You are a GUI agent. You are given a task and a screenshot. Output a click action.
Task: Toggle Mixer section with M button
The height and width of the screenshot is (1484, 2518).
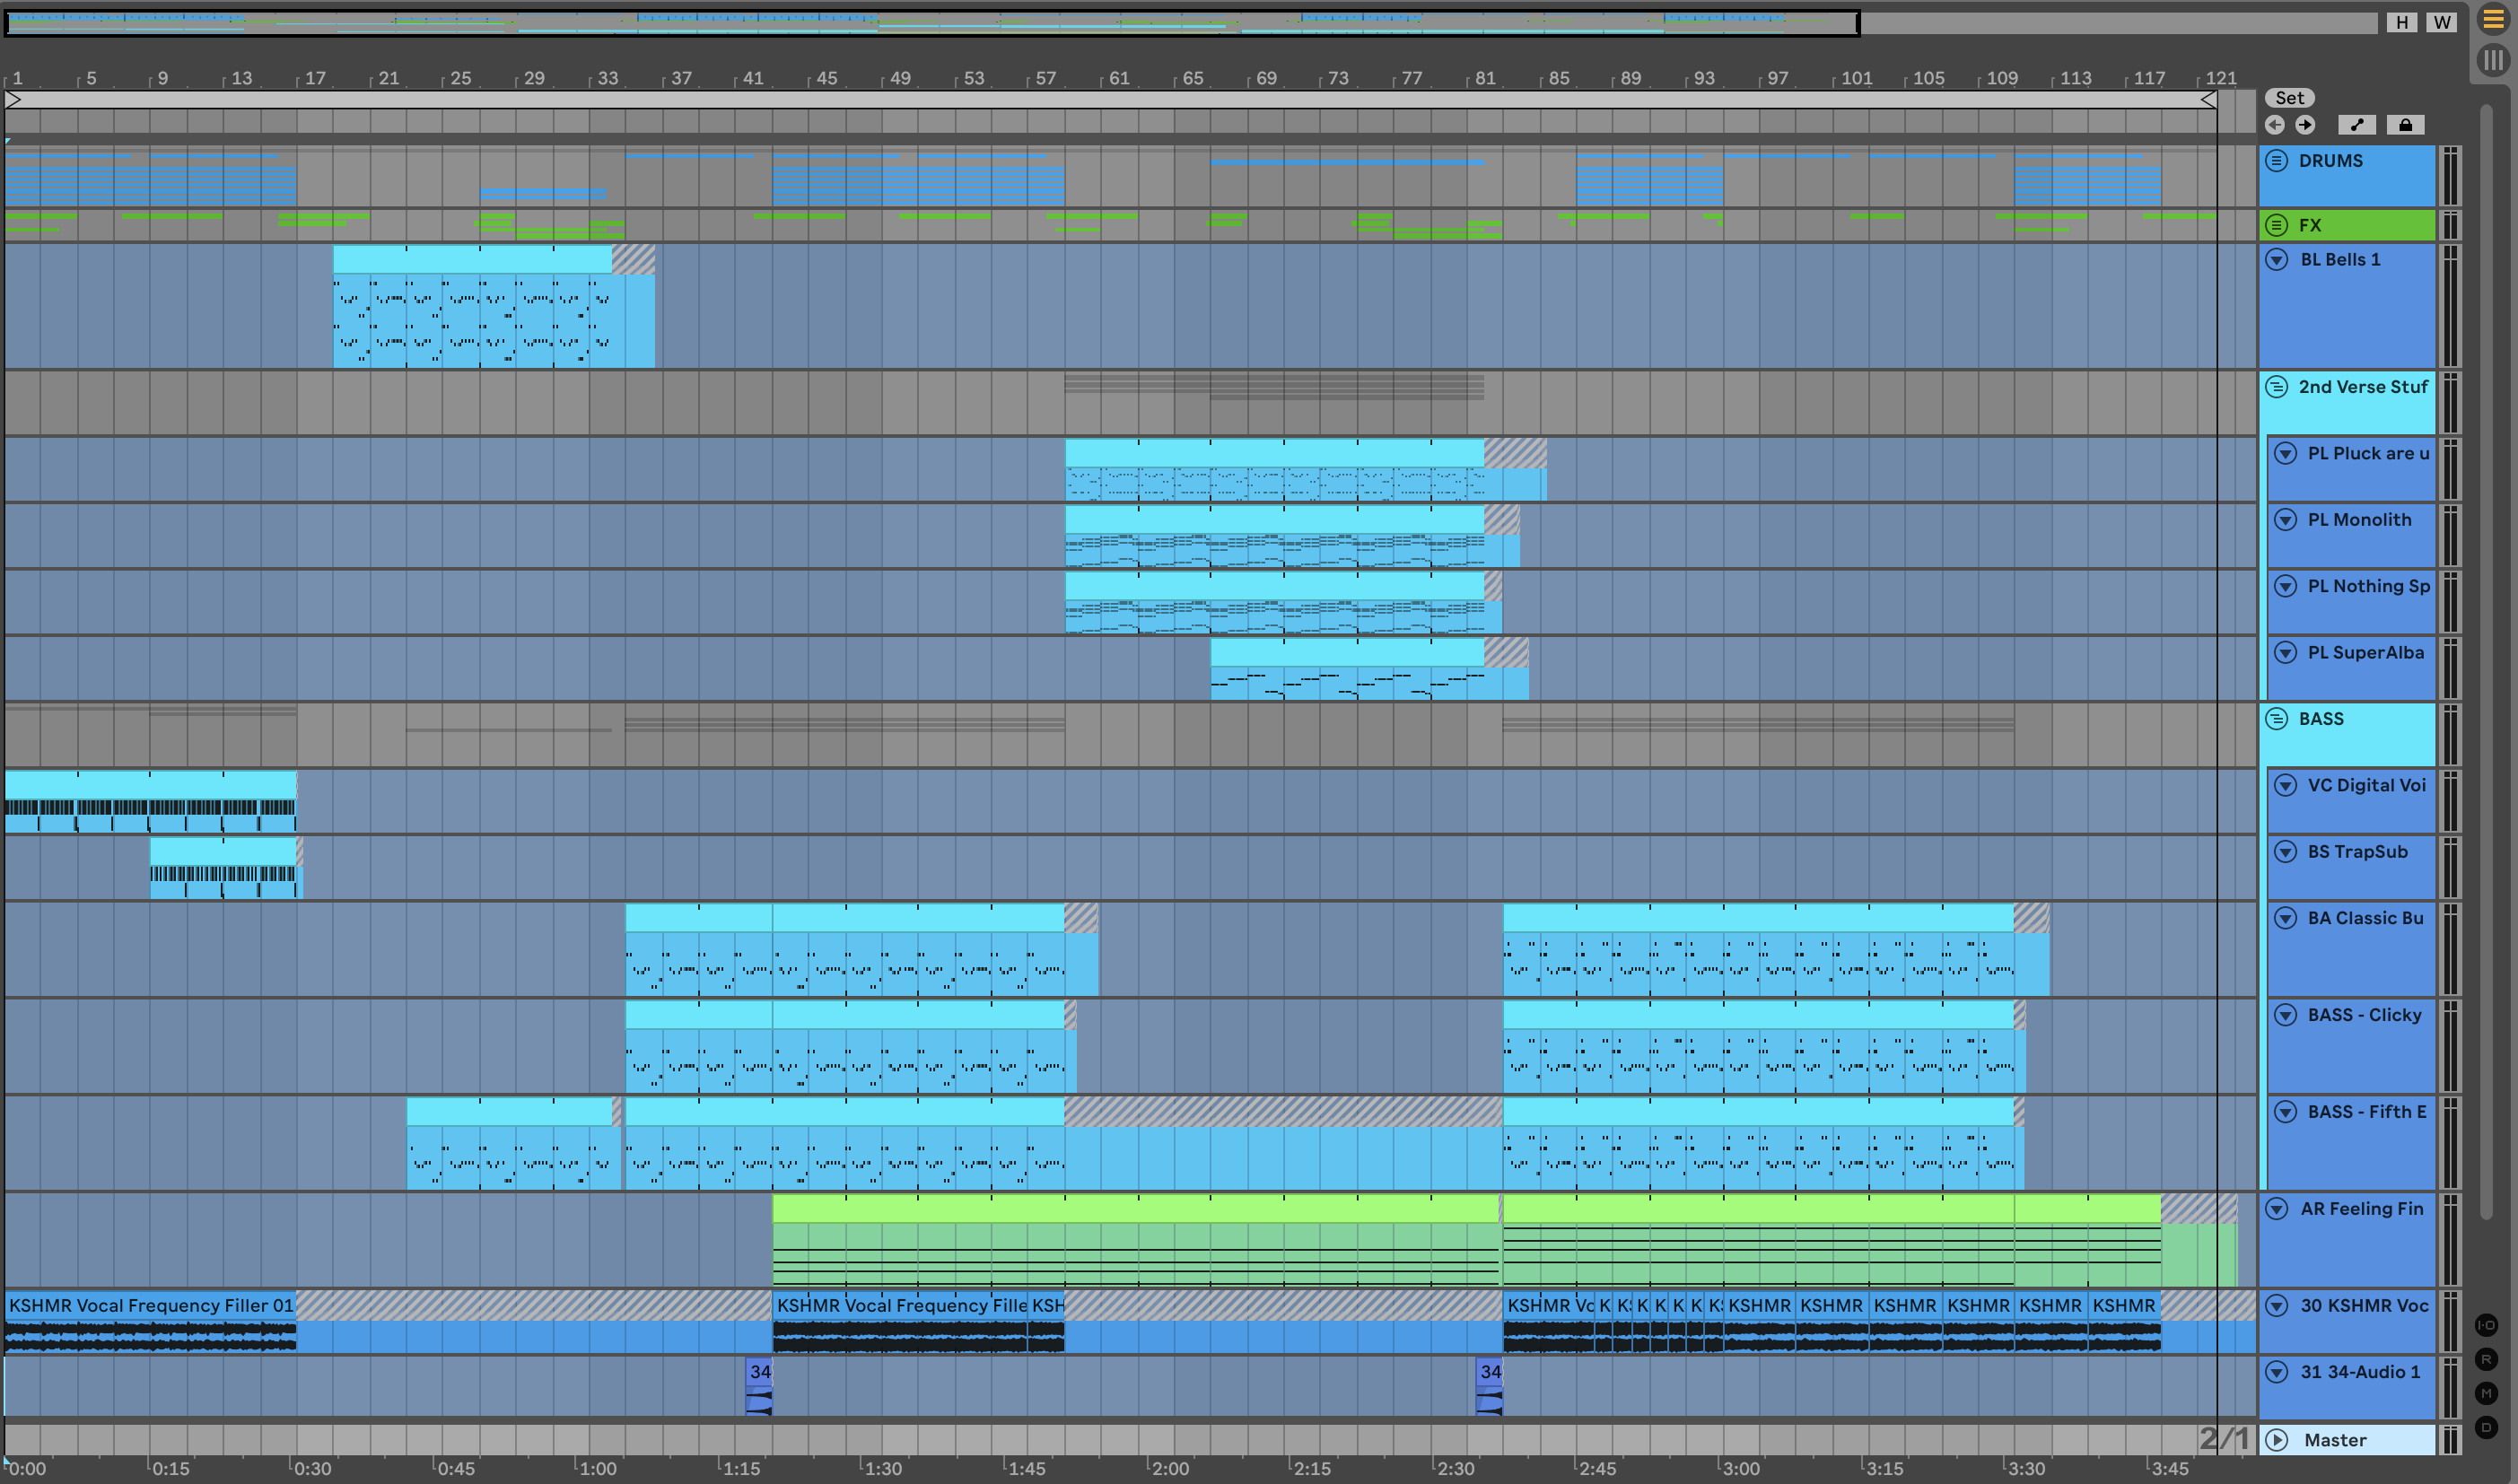pos(2487,1393)
